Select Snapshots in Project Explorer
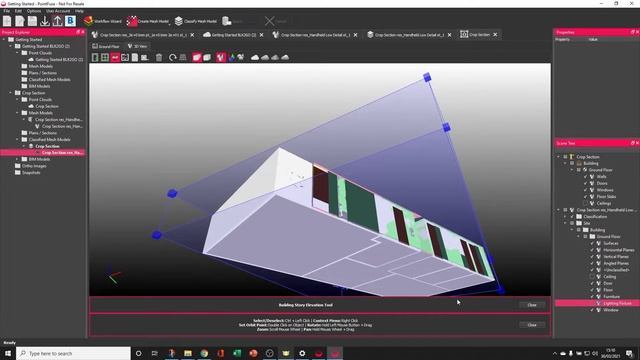 click(x=31, y=173)
